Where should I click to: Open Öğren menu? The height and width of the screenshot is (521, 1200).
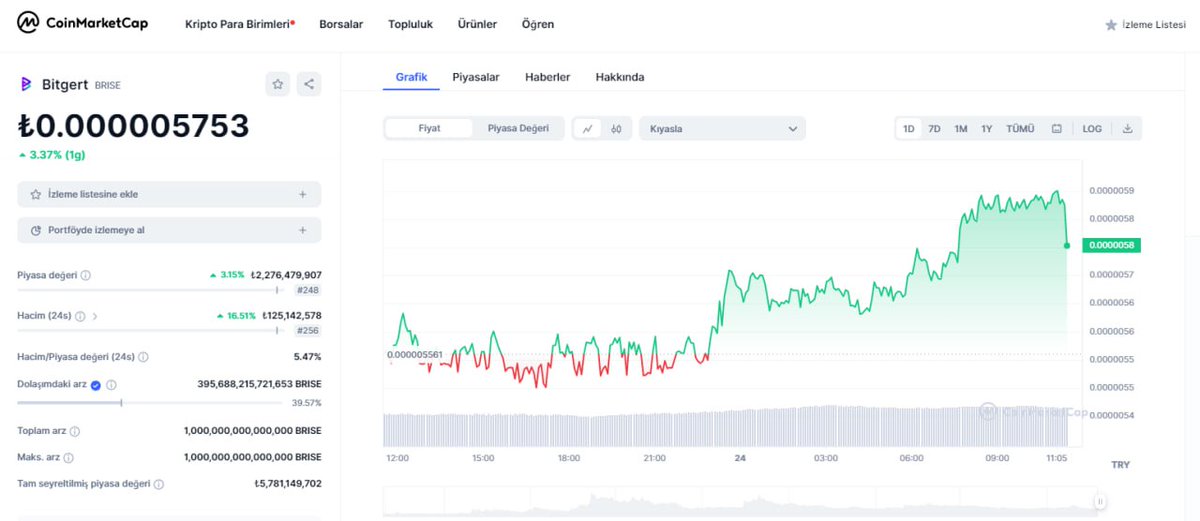(538, 24)
